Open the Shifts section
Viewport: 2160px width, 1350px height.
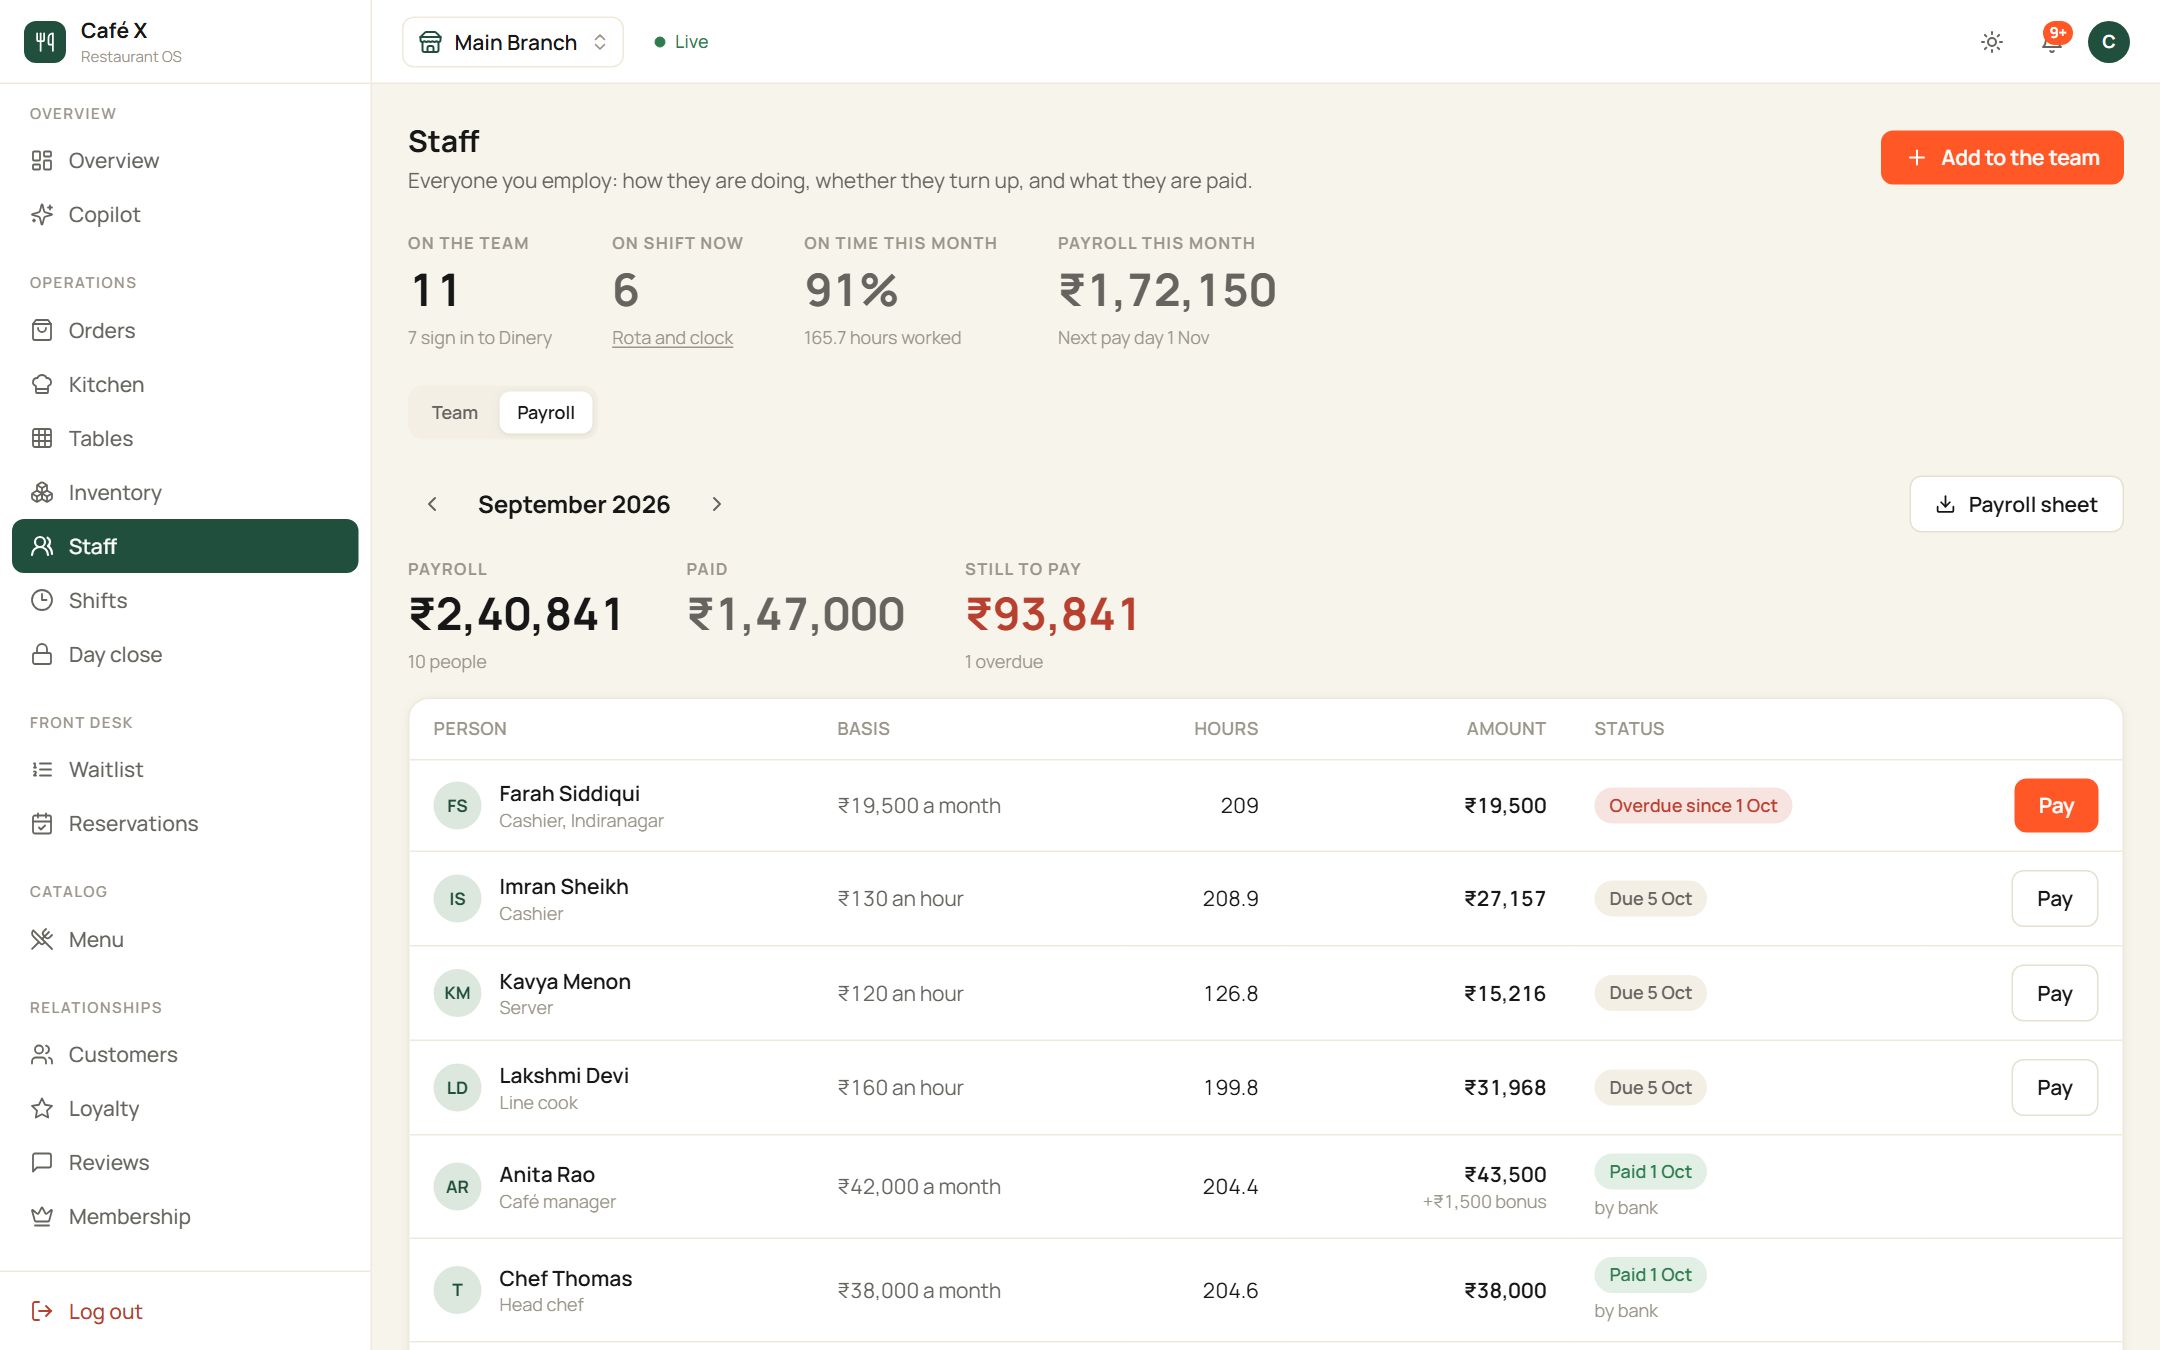click(185, 601)
